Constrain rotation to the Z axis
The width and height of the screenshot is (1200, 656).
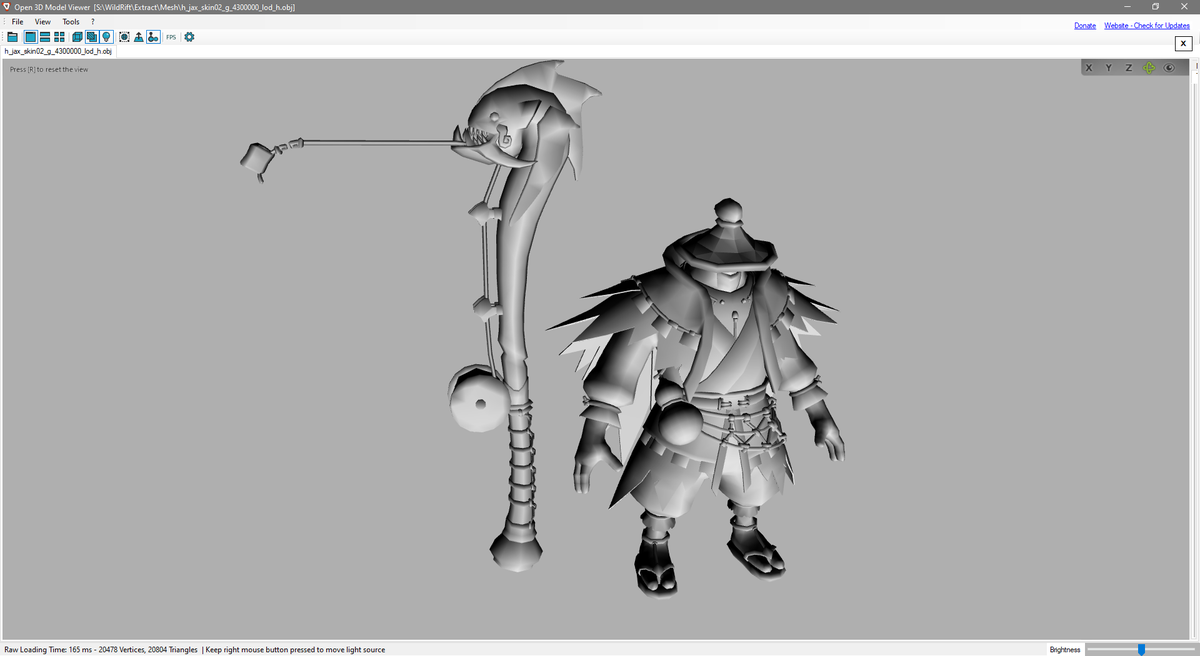(x=1128, y=68)
